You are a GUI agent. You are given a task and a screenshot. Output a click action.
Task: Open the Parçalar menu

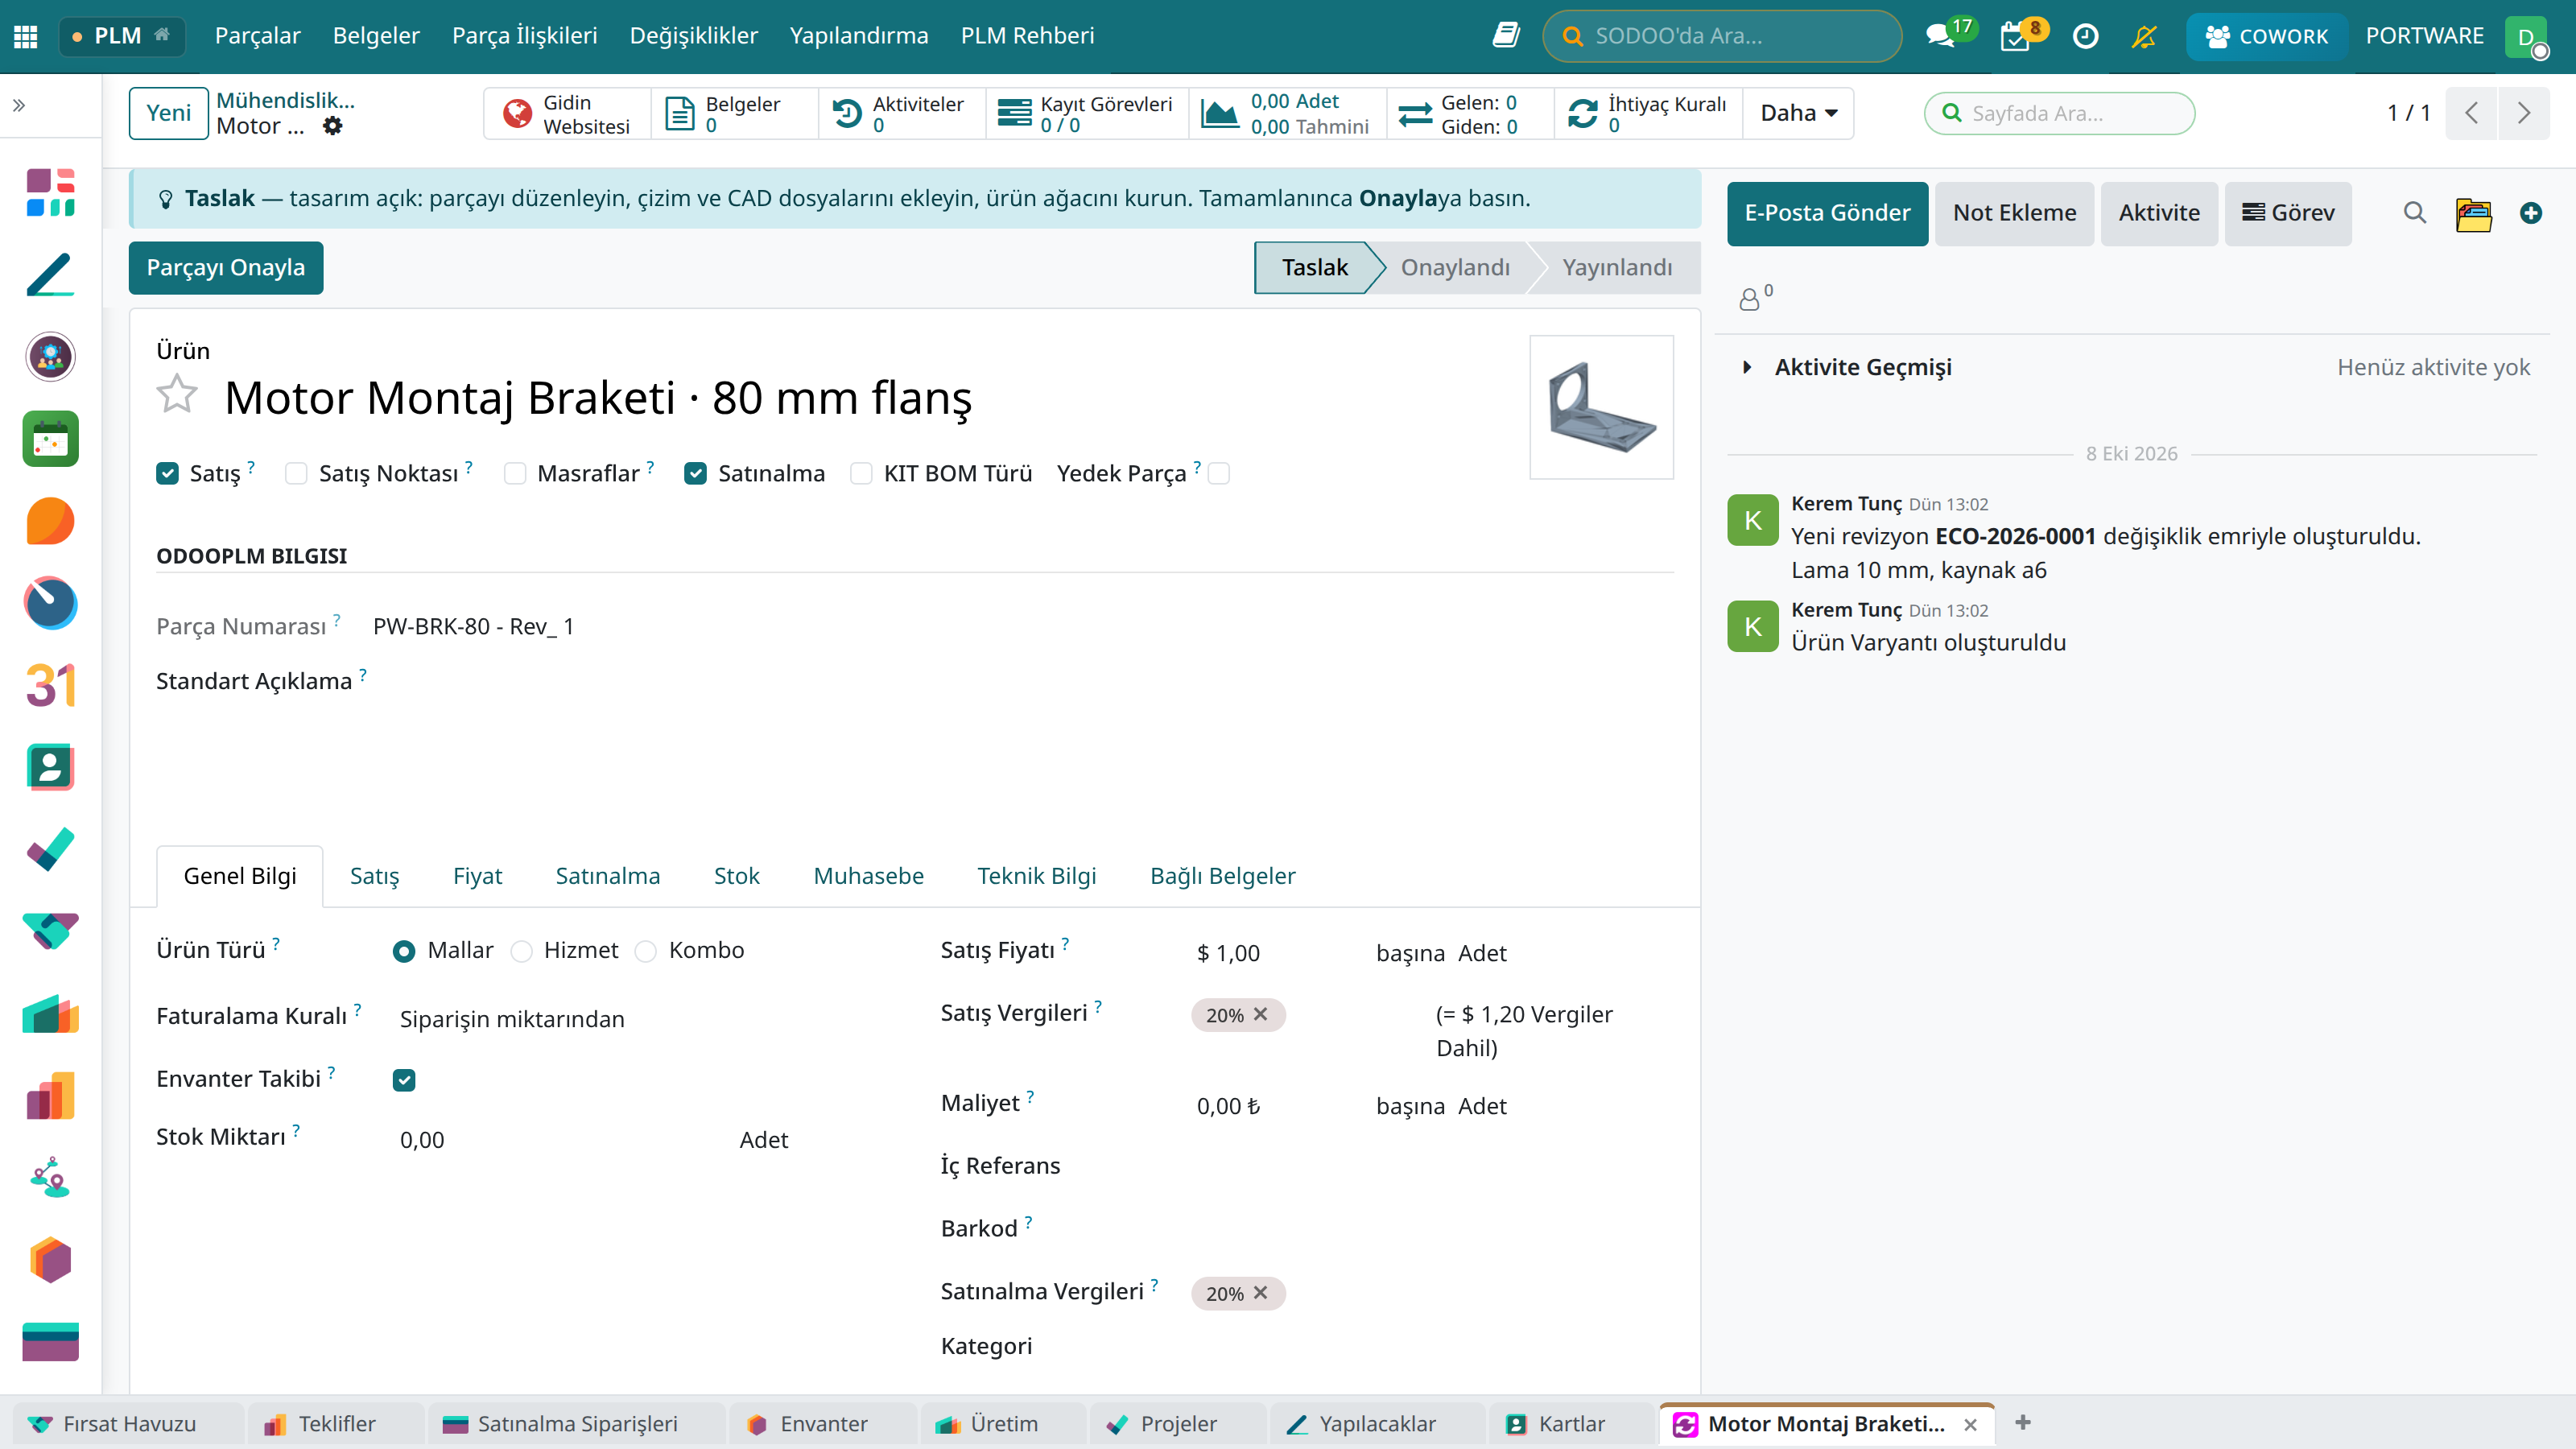coord(257,36)
